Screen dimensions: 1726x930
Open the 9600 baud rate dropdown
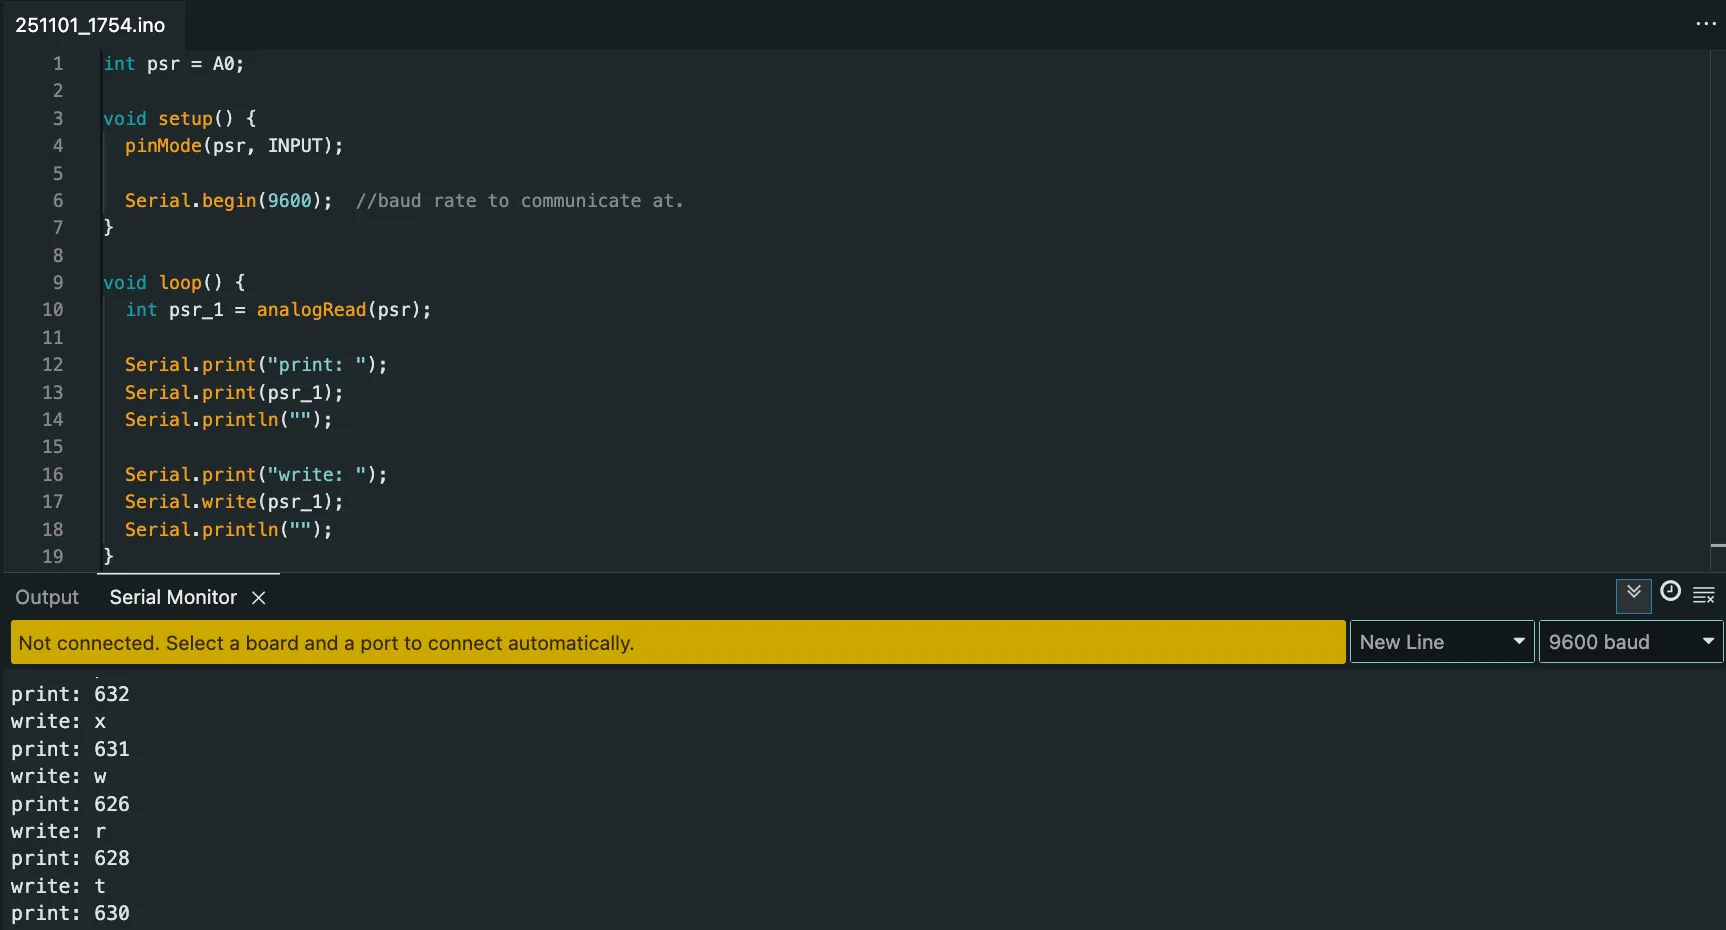(x=1629, y=642)
